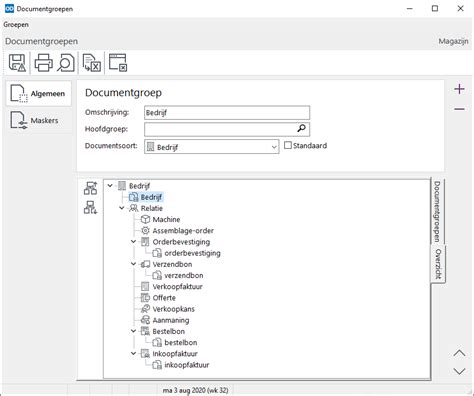474x396 pixels.
Task: Select the verzendbon child item
Action: [x=184, y=276]
